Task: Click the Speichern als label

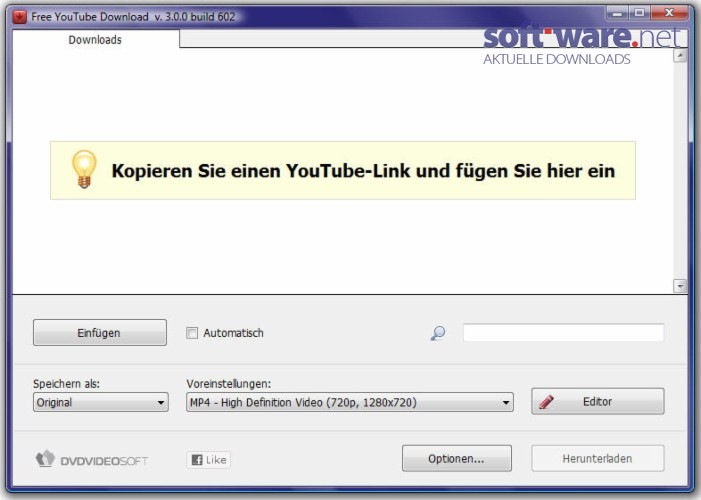Action: (66, 384)
